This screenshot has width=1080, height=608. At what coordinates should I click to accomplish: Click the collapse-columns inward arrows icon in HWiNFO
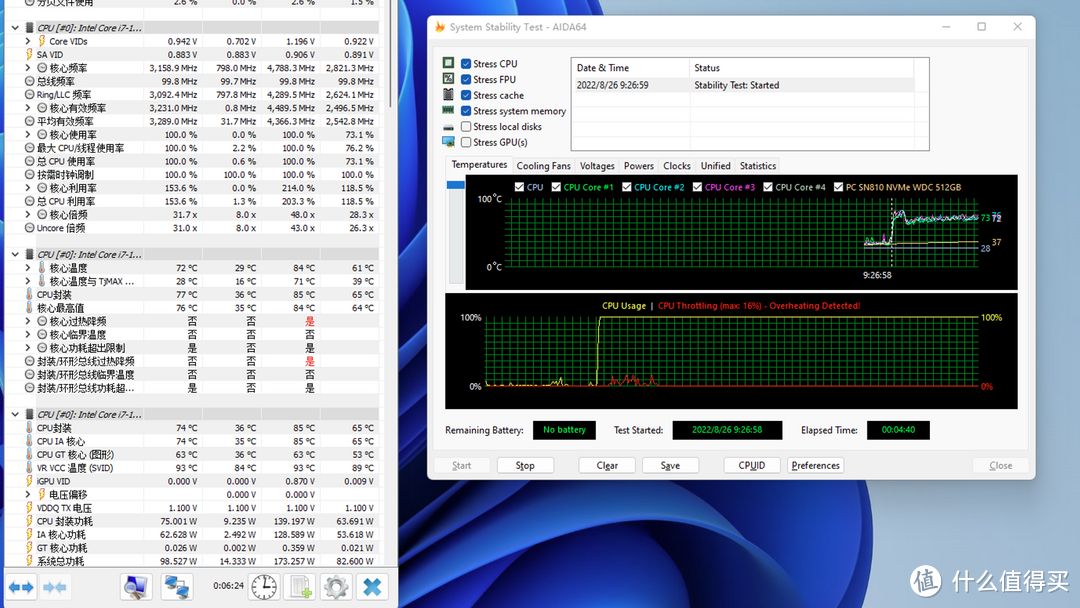tap(55, 587)
